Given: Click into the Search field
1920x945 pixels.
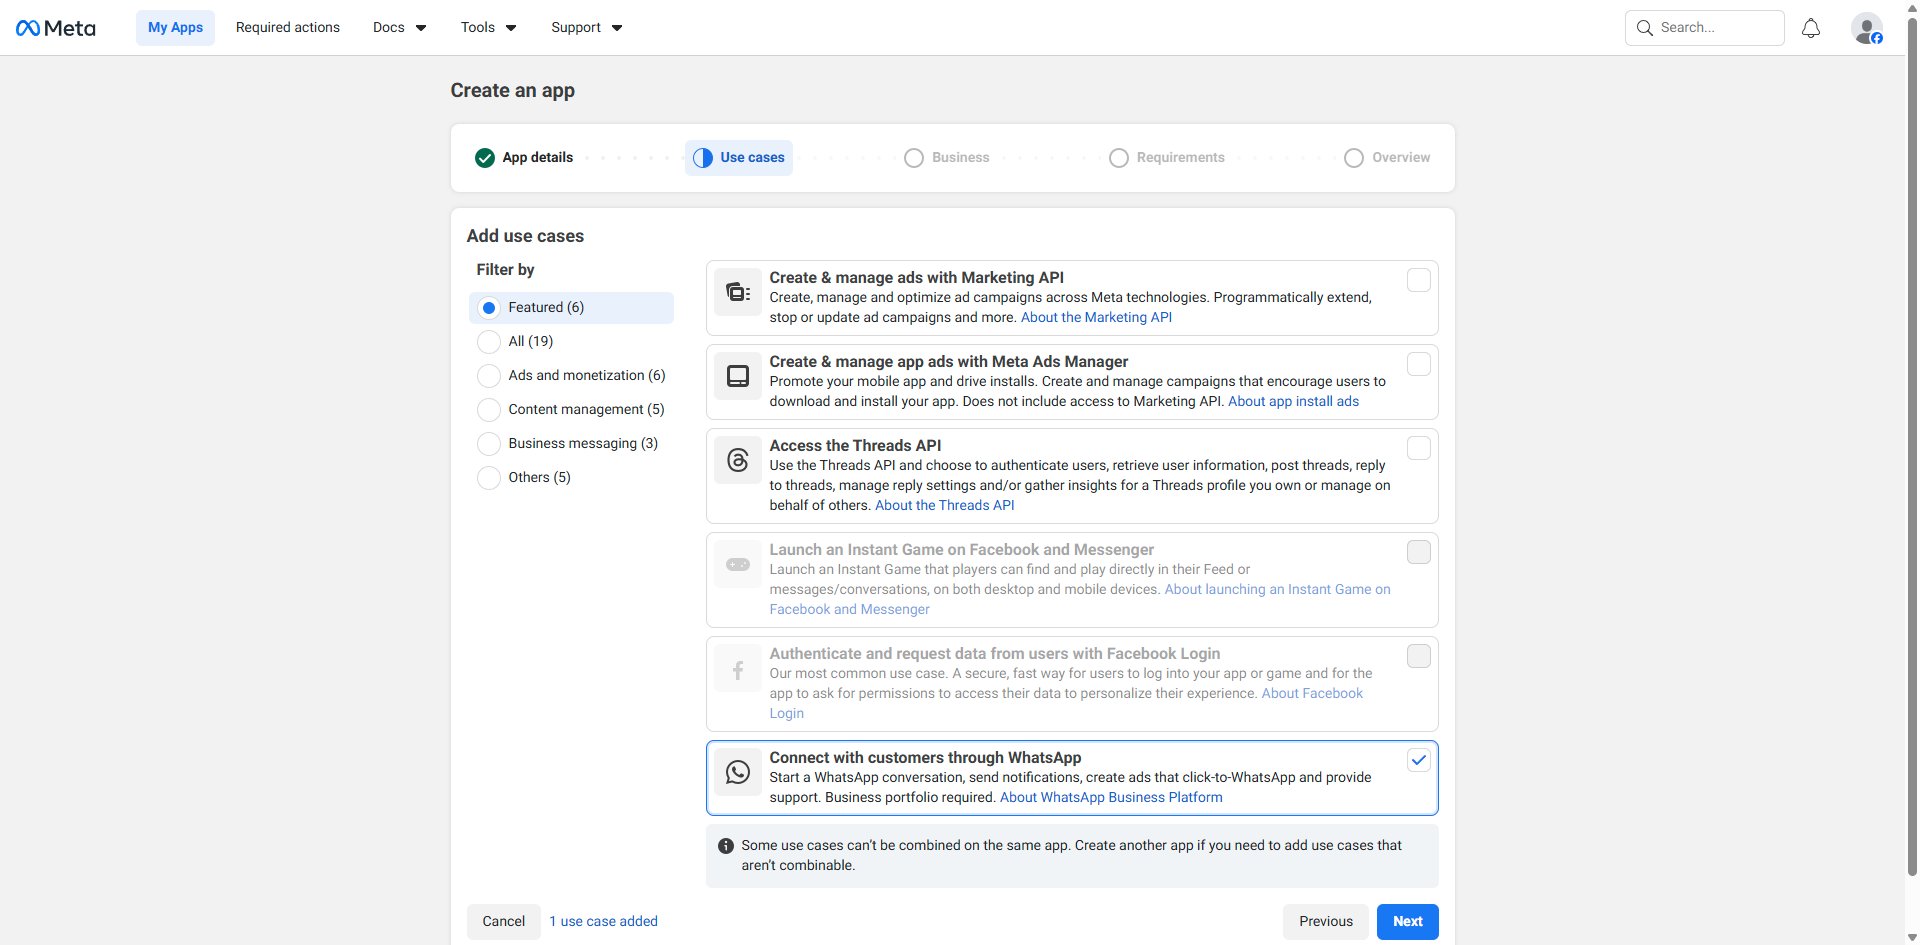Looking at the screenshot, I should [1705, 28].
